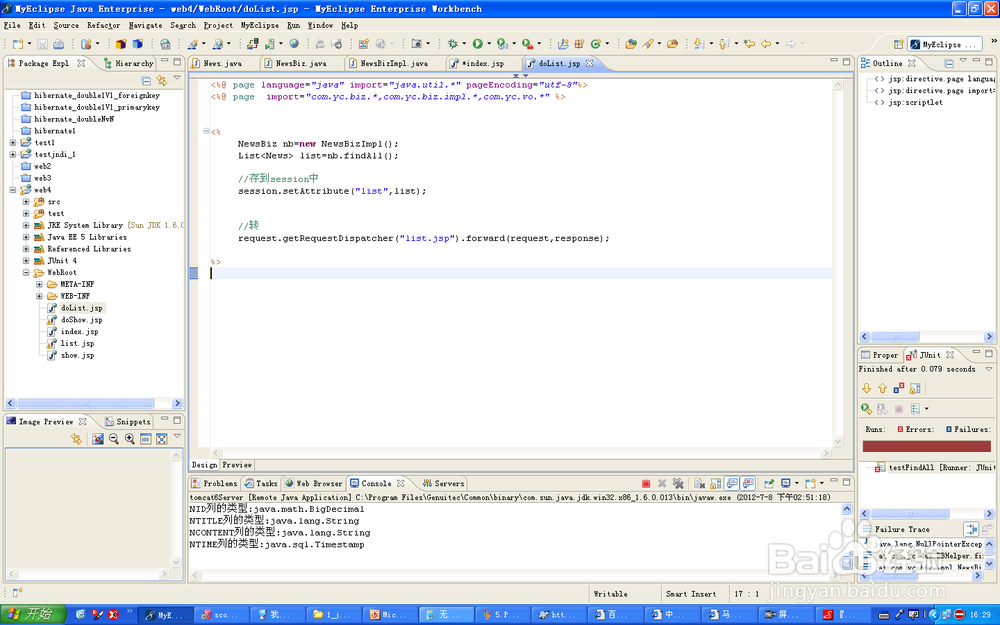The width and height of the screenshot is (1000, 625).
Task: Expand the test1 project node
Action: point(13,143)
